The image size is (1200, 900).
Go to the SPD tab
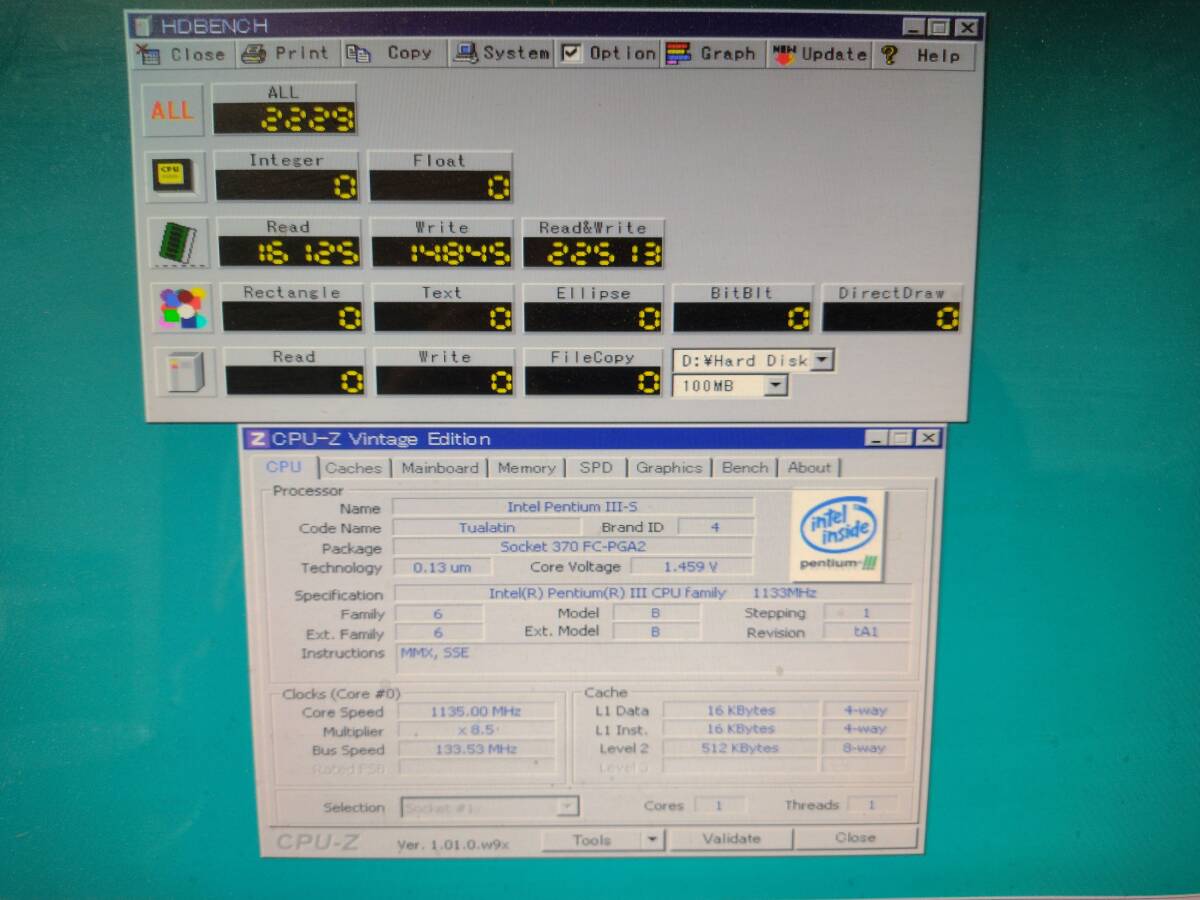(x=596, y=467)
